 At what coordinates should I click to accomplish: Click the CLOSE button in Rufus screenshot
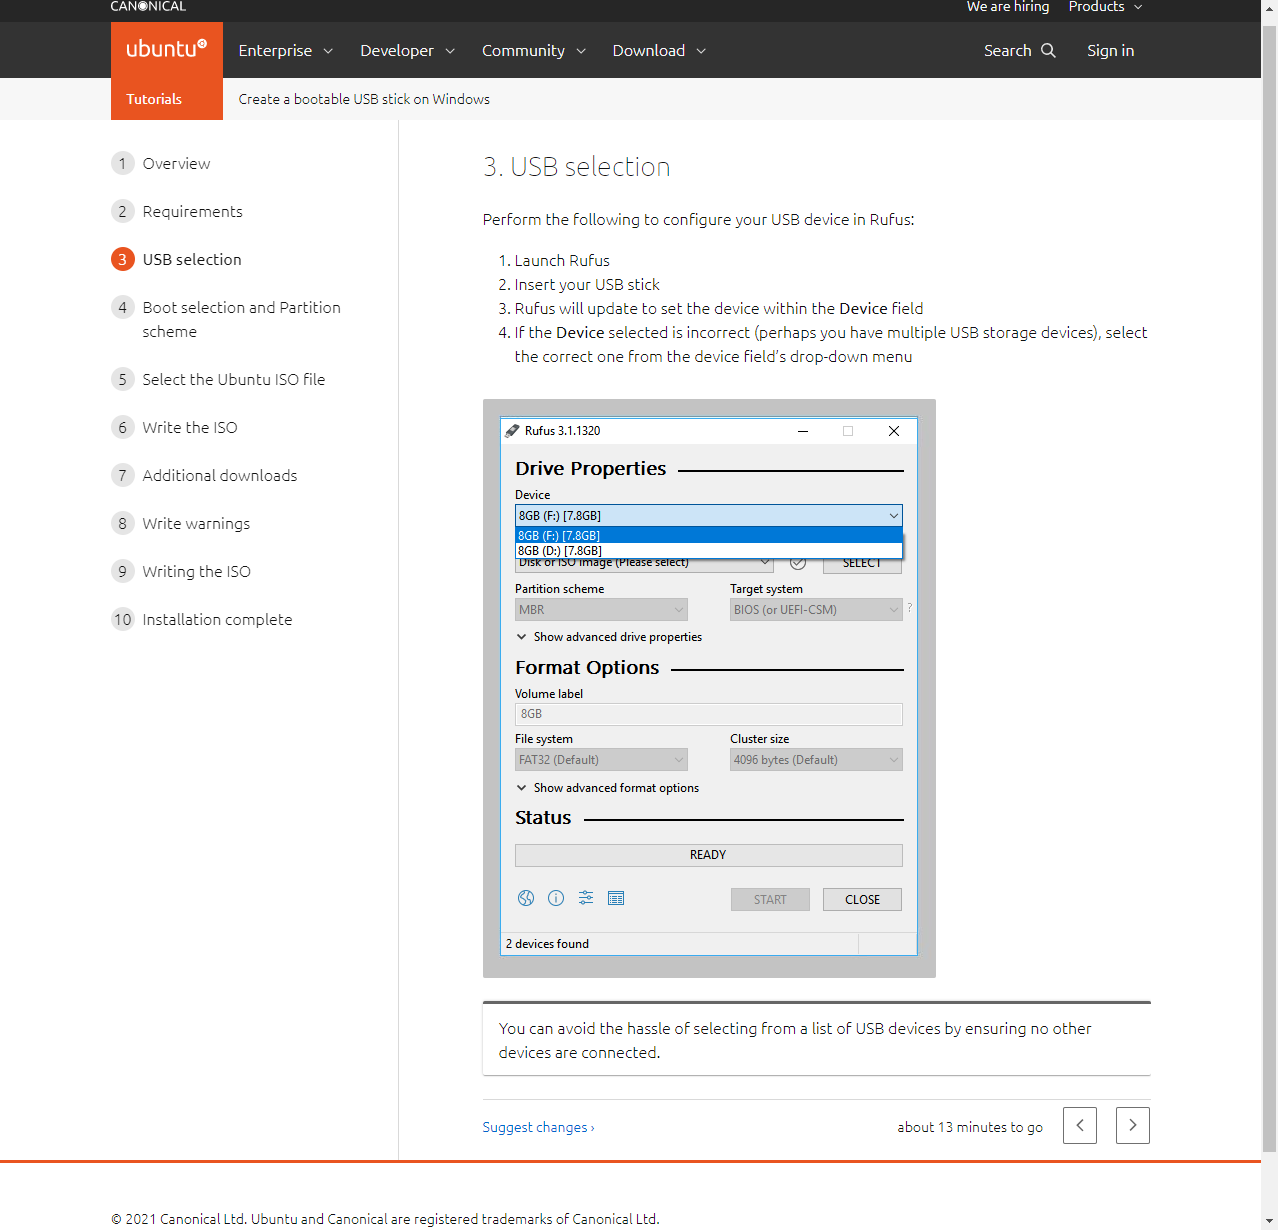click(862, 900)
